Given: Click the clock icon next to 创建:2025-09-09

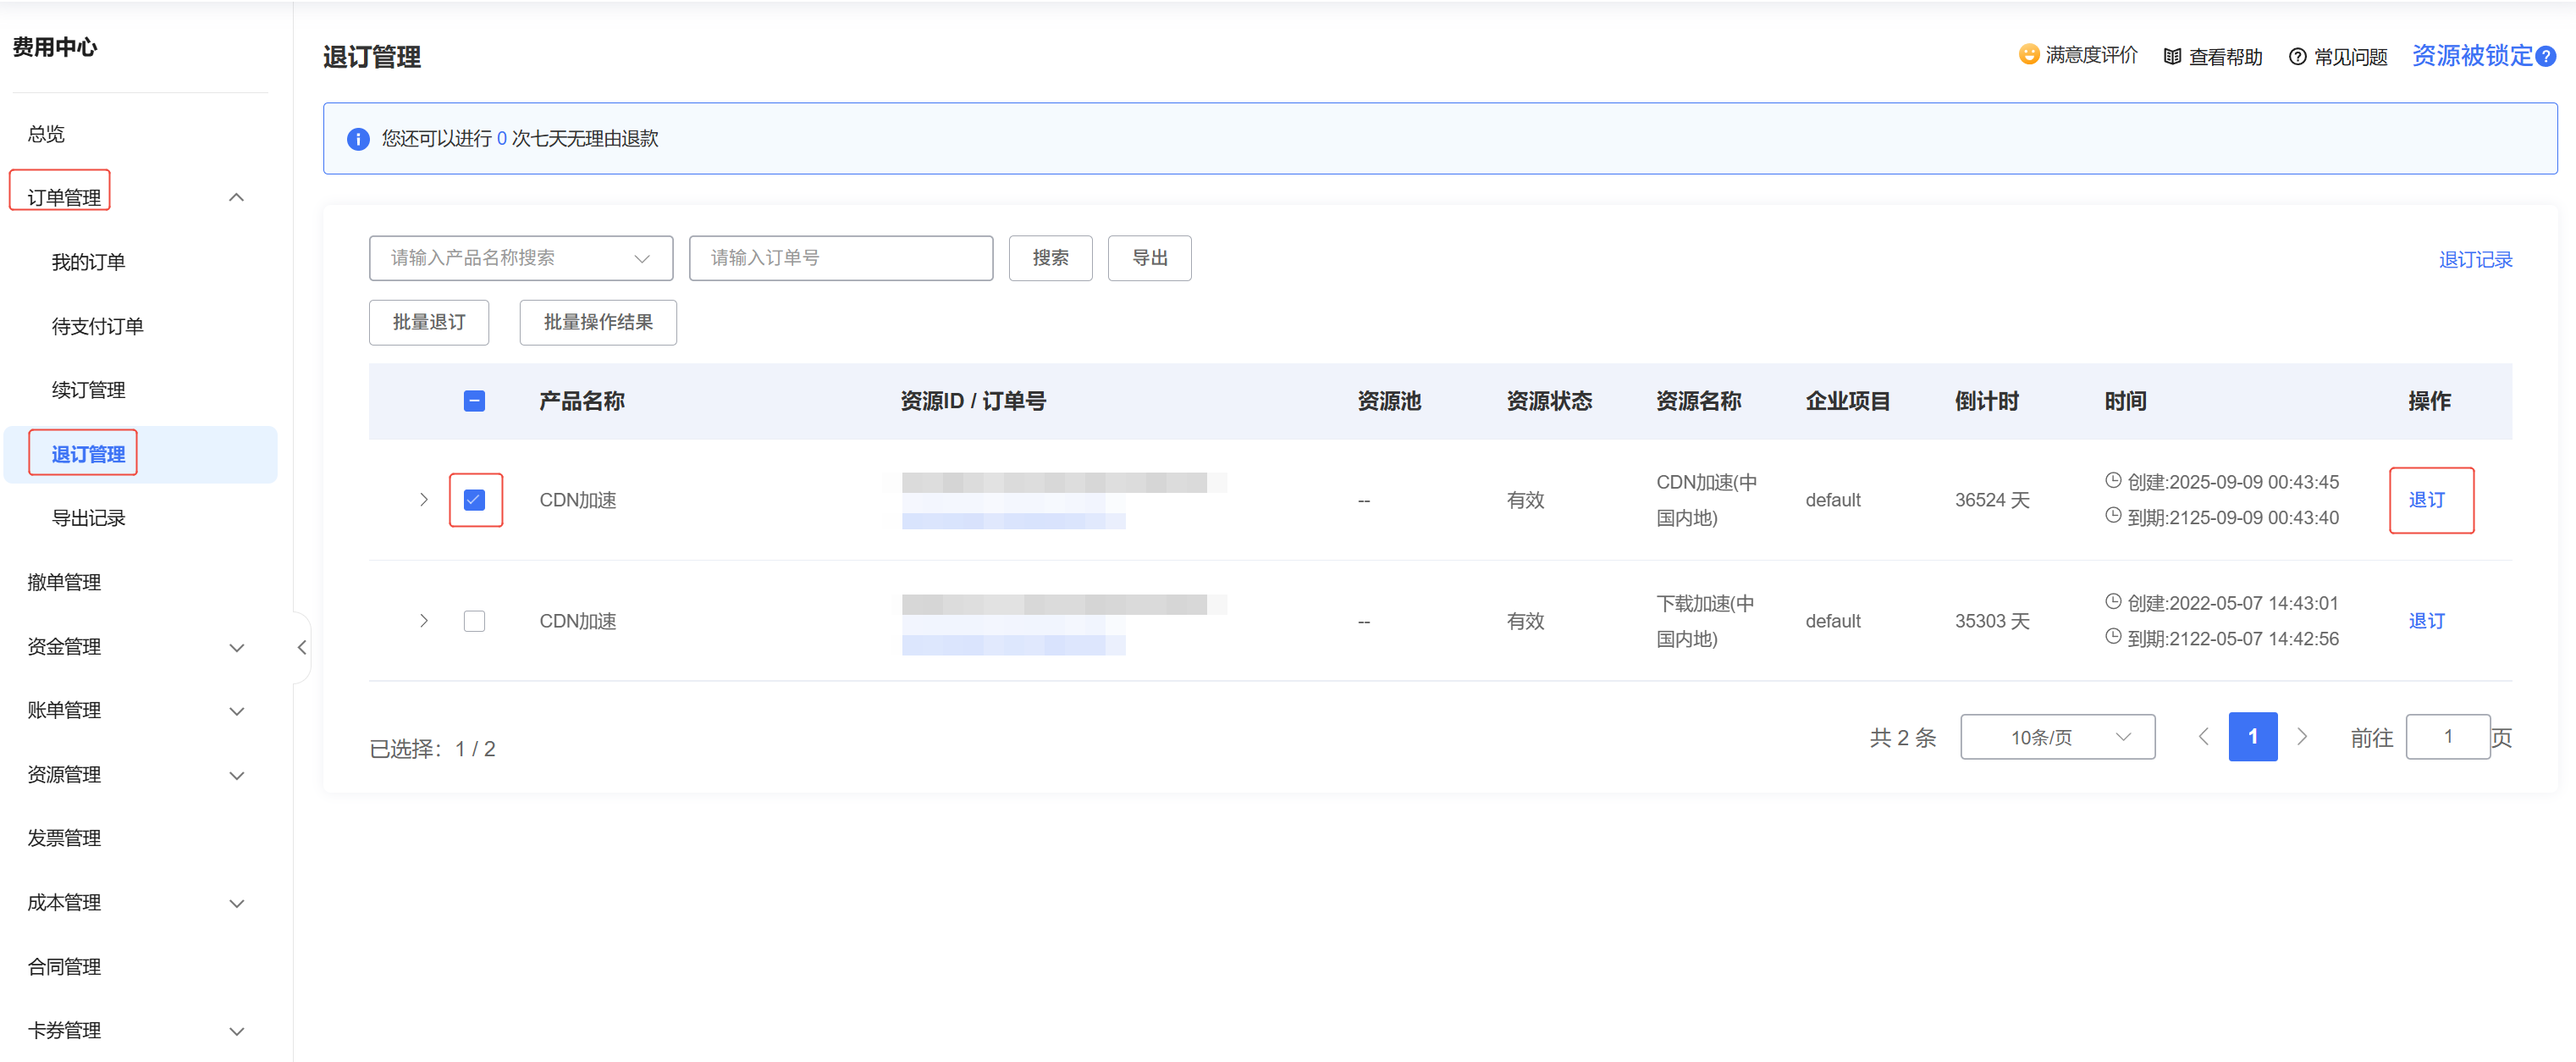Looking at the screenshot, I should 2112,480.
